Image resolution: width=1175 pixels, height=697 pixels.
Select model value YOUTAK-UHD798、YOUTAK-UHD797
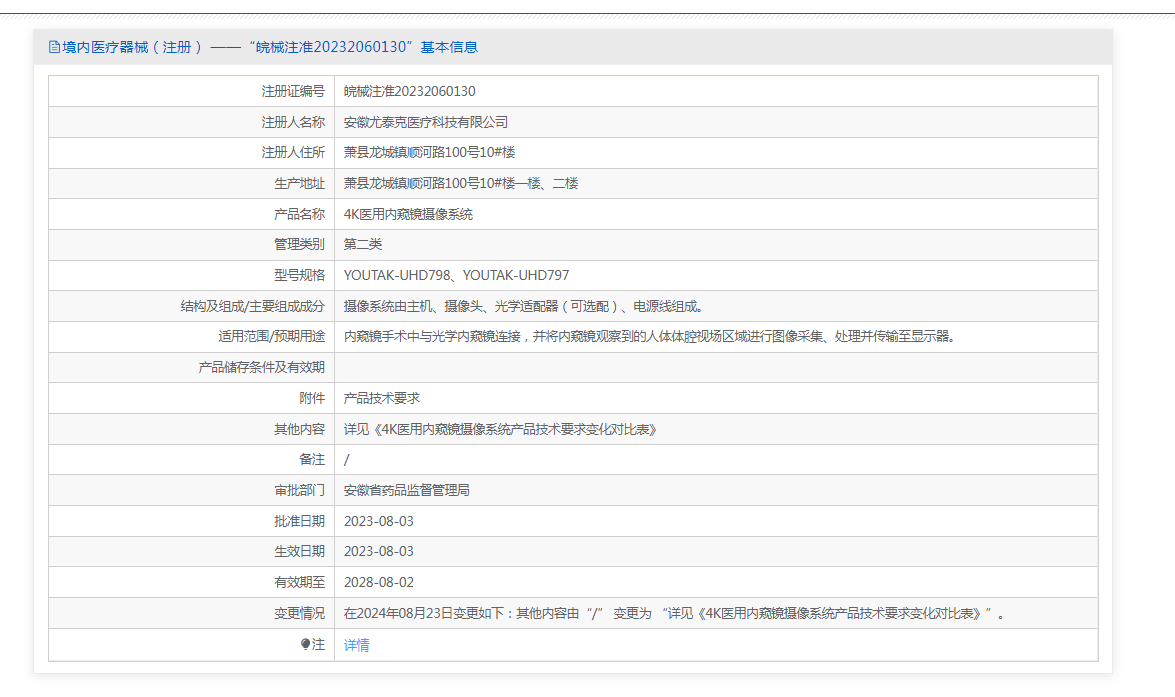[456, 275]
